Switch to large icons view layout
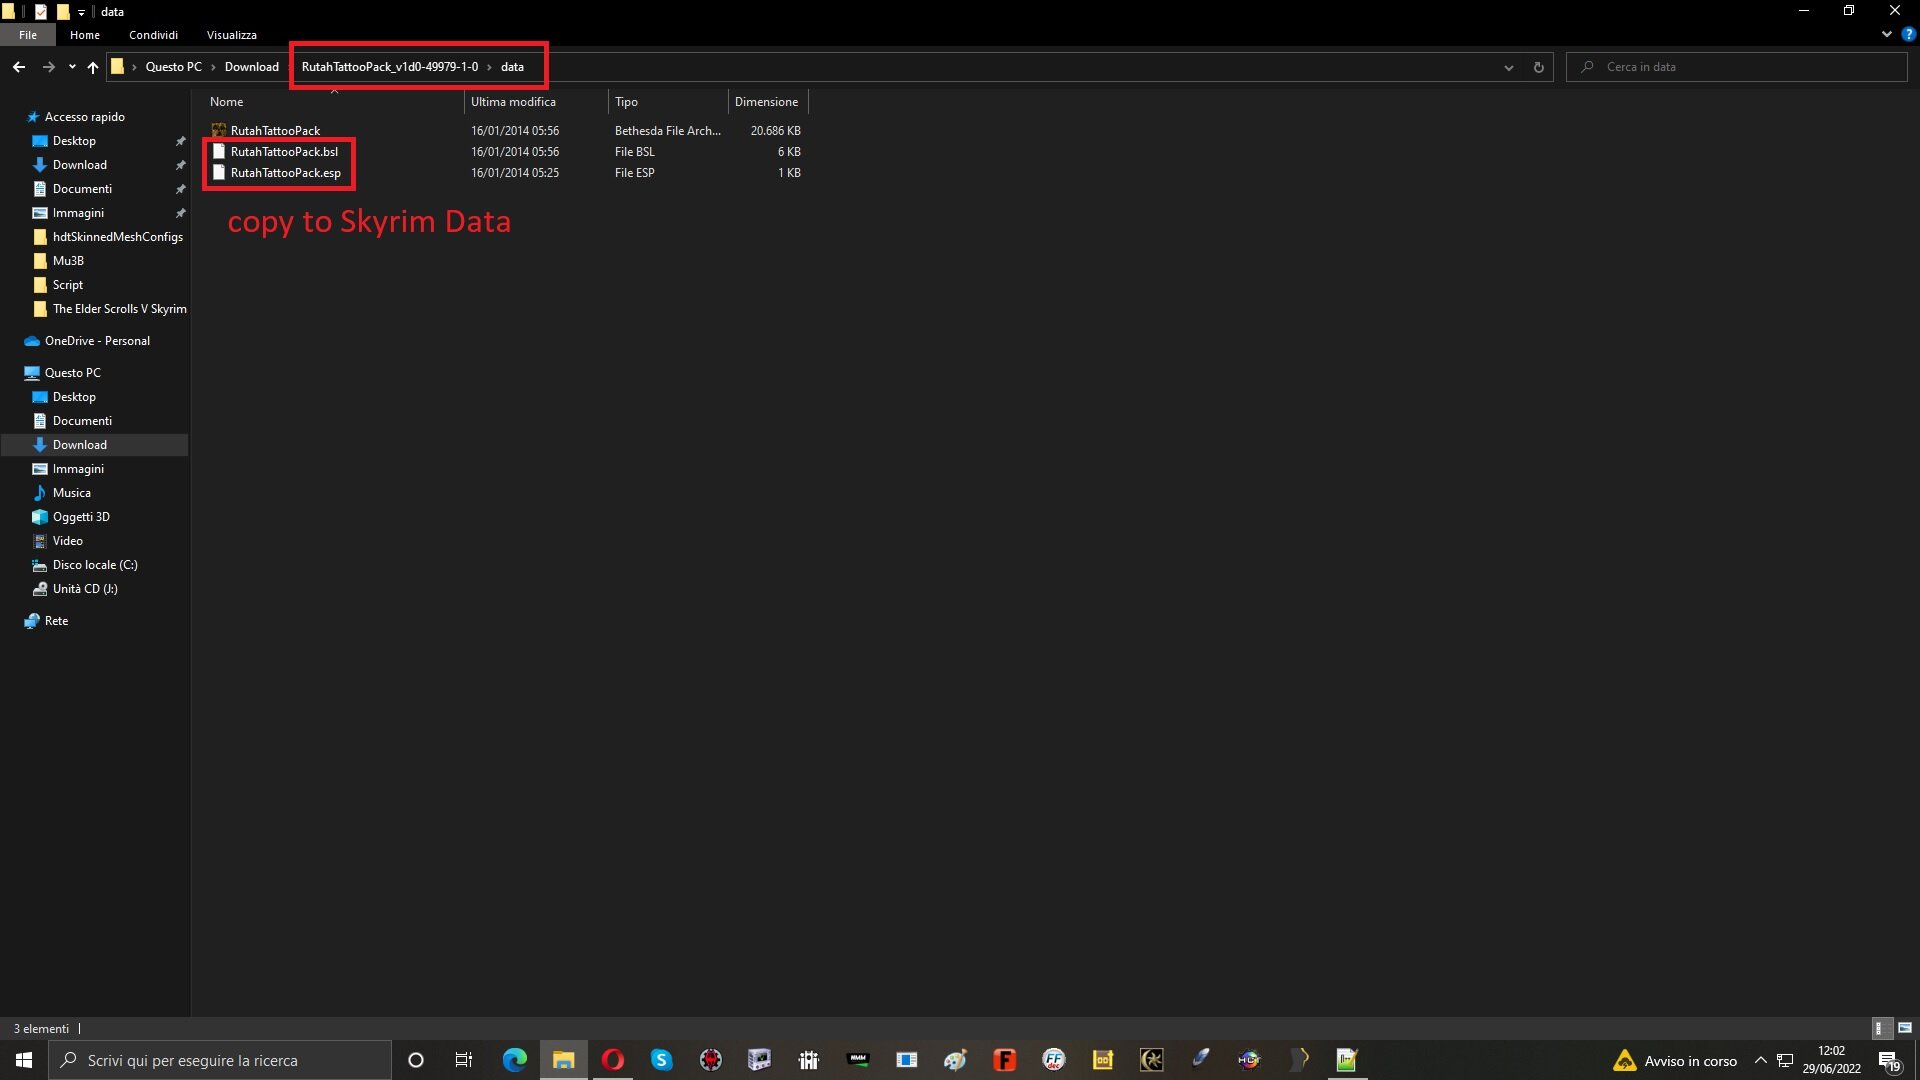 tap(1905, 1028)
